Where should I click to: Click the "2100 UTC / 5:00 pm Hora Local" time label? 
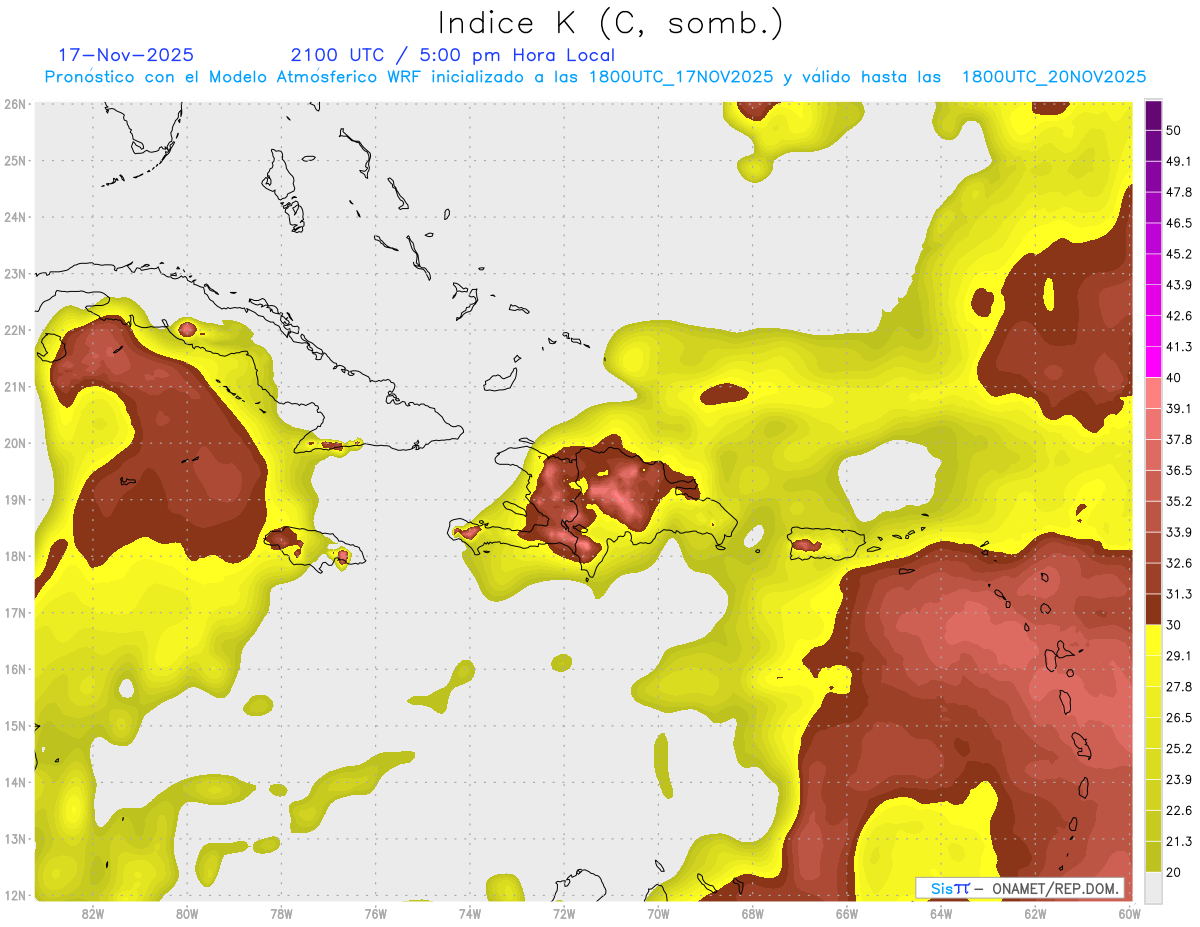[452, 55]
